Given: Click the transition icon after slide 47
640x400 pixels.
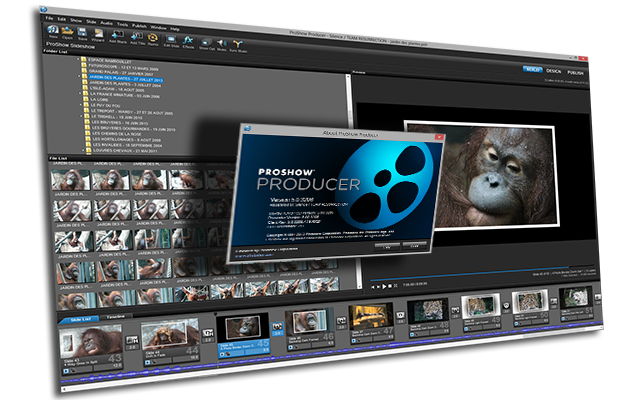Looking at the screenshot, I should click(400, 317).
